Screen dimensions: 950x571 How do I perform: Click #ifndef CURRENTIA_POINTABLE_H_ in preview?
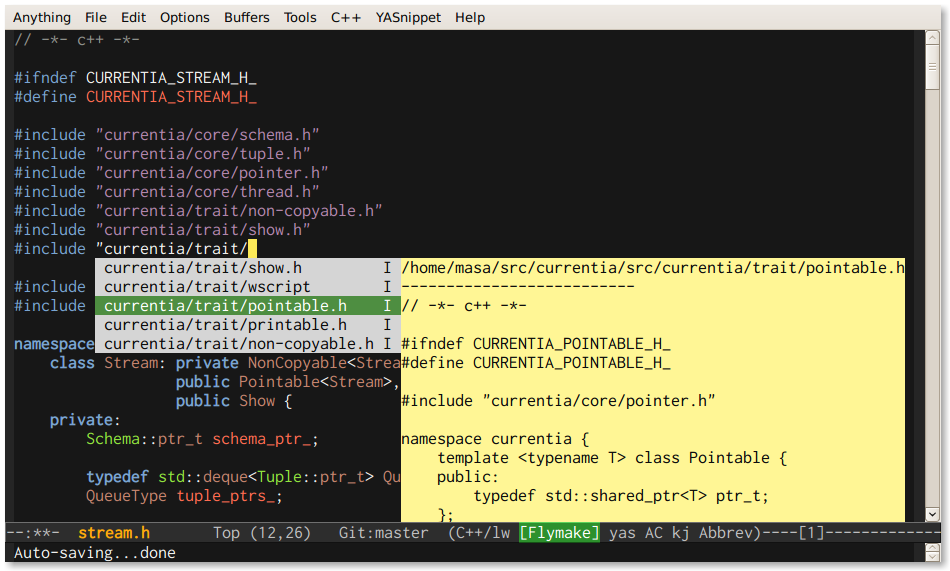tap(536, 344)
